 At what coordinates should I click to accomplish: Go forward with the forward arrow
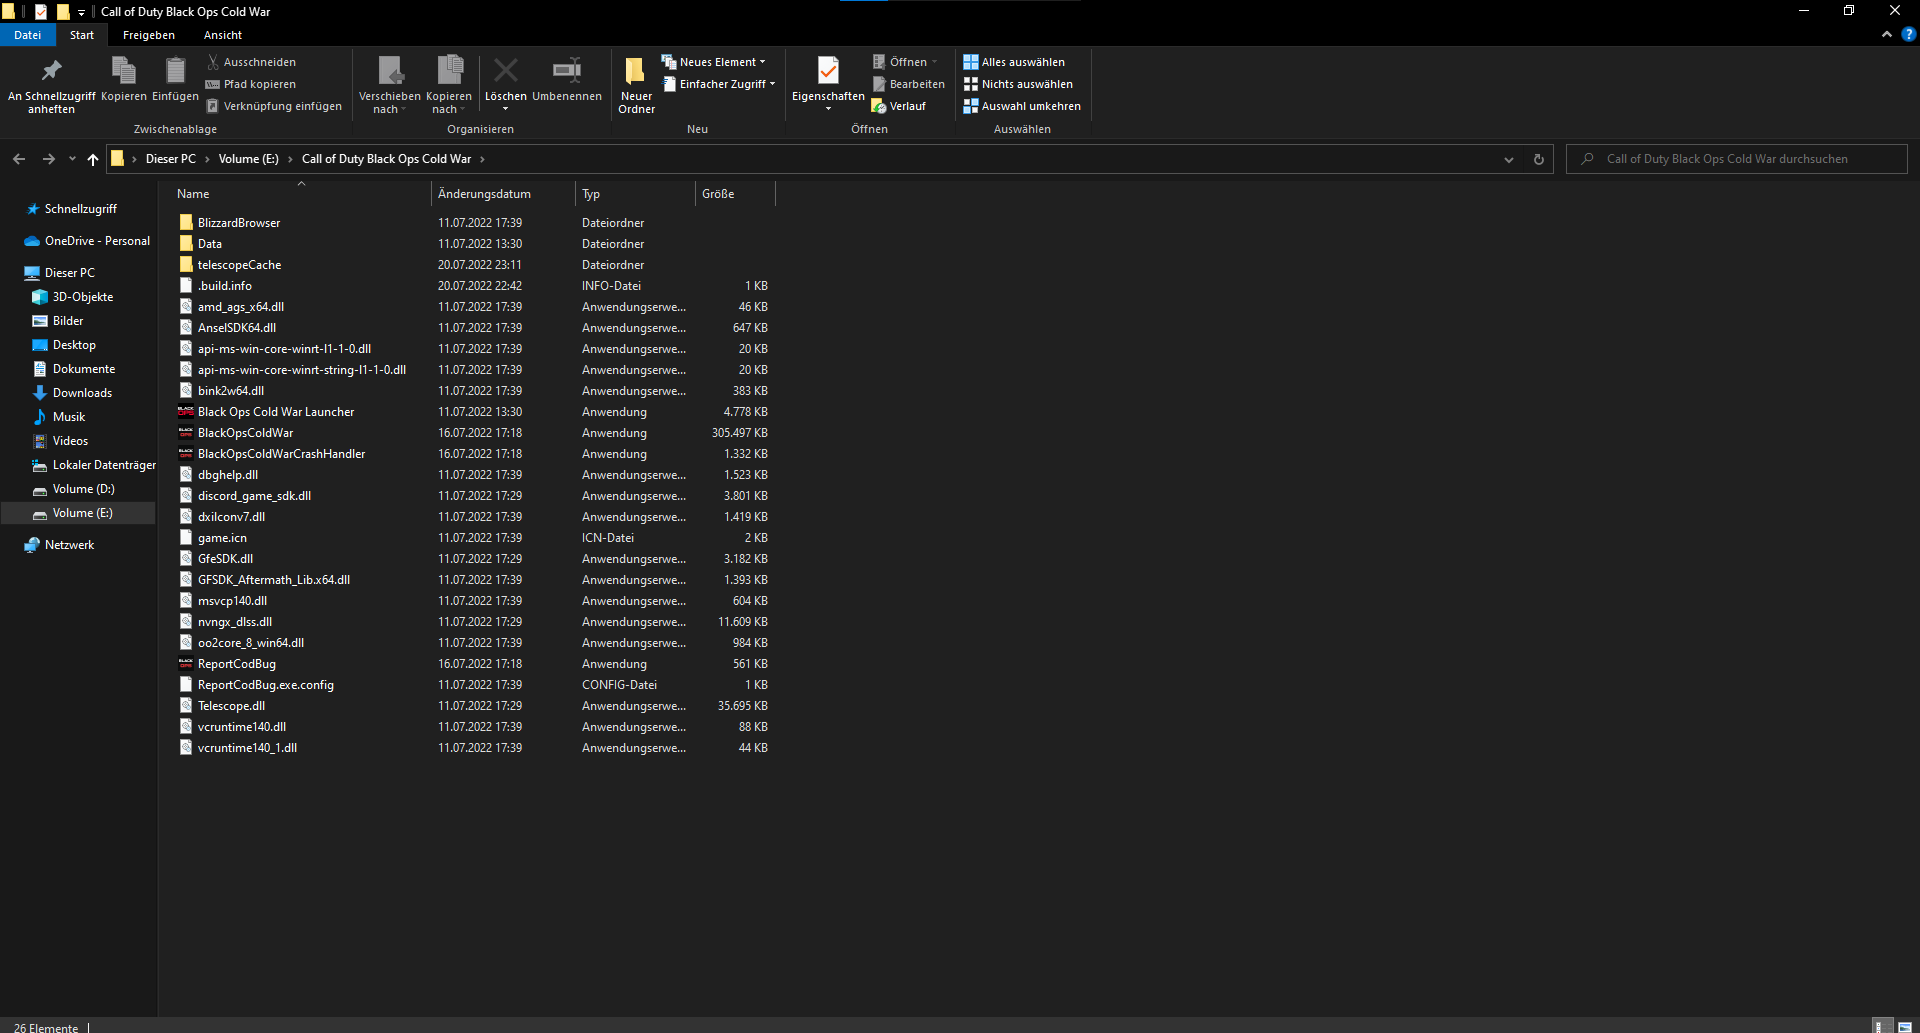[x=48, y=159]
